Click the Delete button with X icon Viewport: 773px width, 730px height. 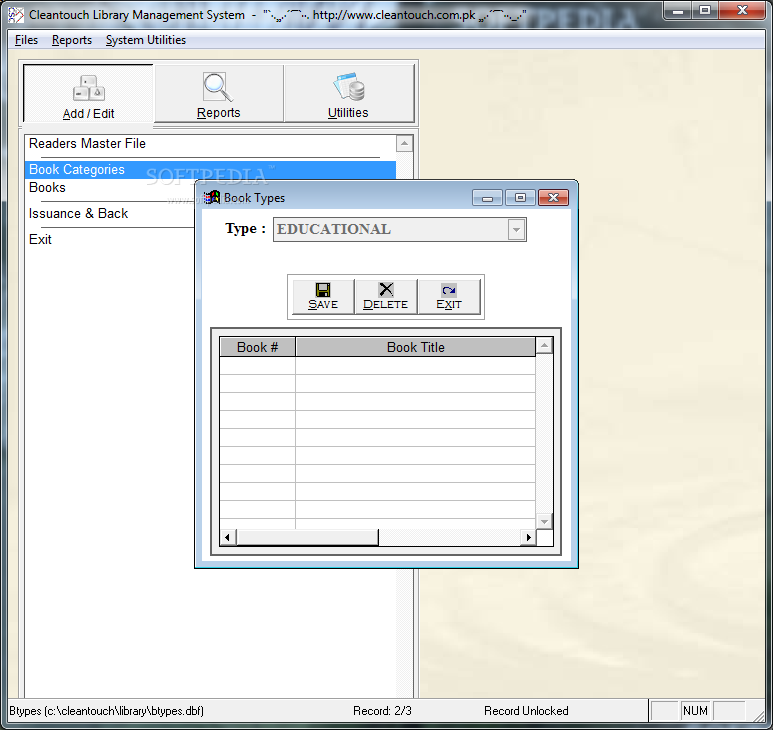386,297
